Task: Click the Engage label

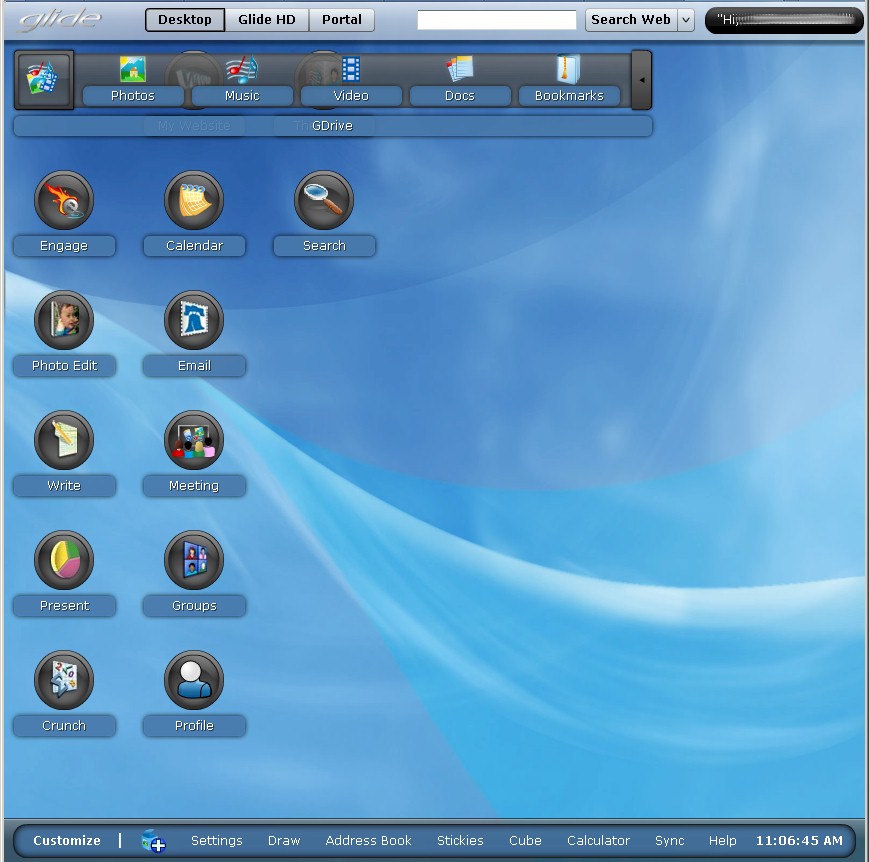Action: click(x=64, y=246)
